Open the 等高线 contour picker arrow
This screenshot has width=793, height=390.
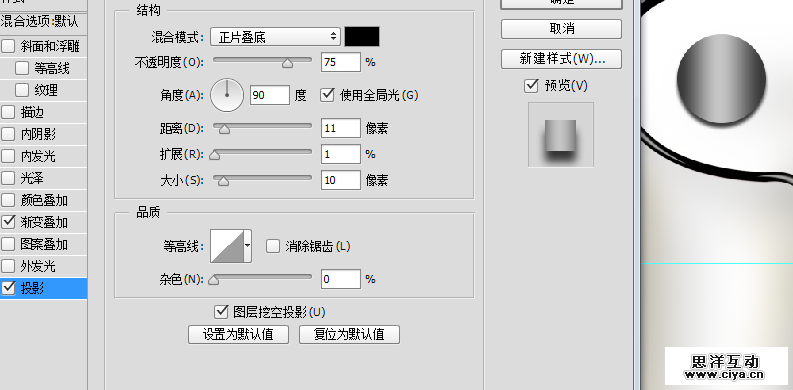click(247, 245)
